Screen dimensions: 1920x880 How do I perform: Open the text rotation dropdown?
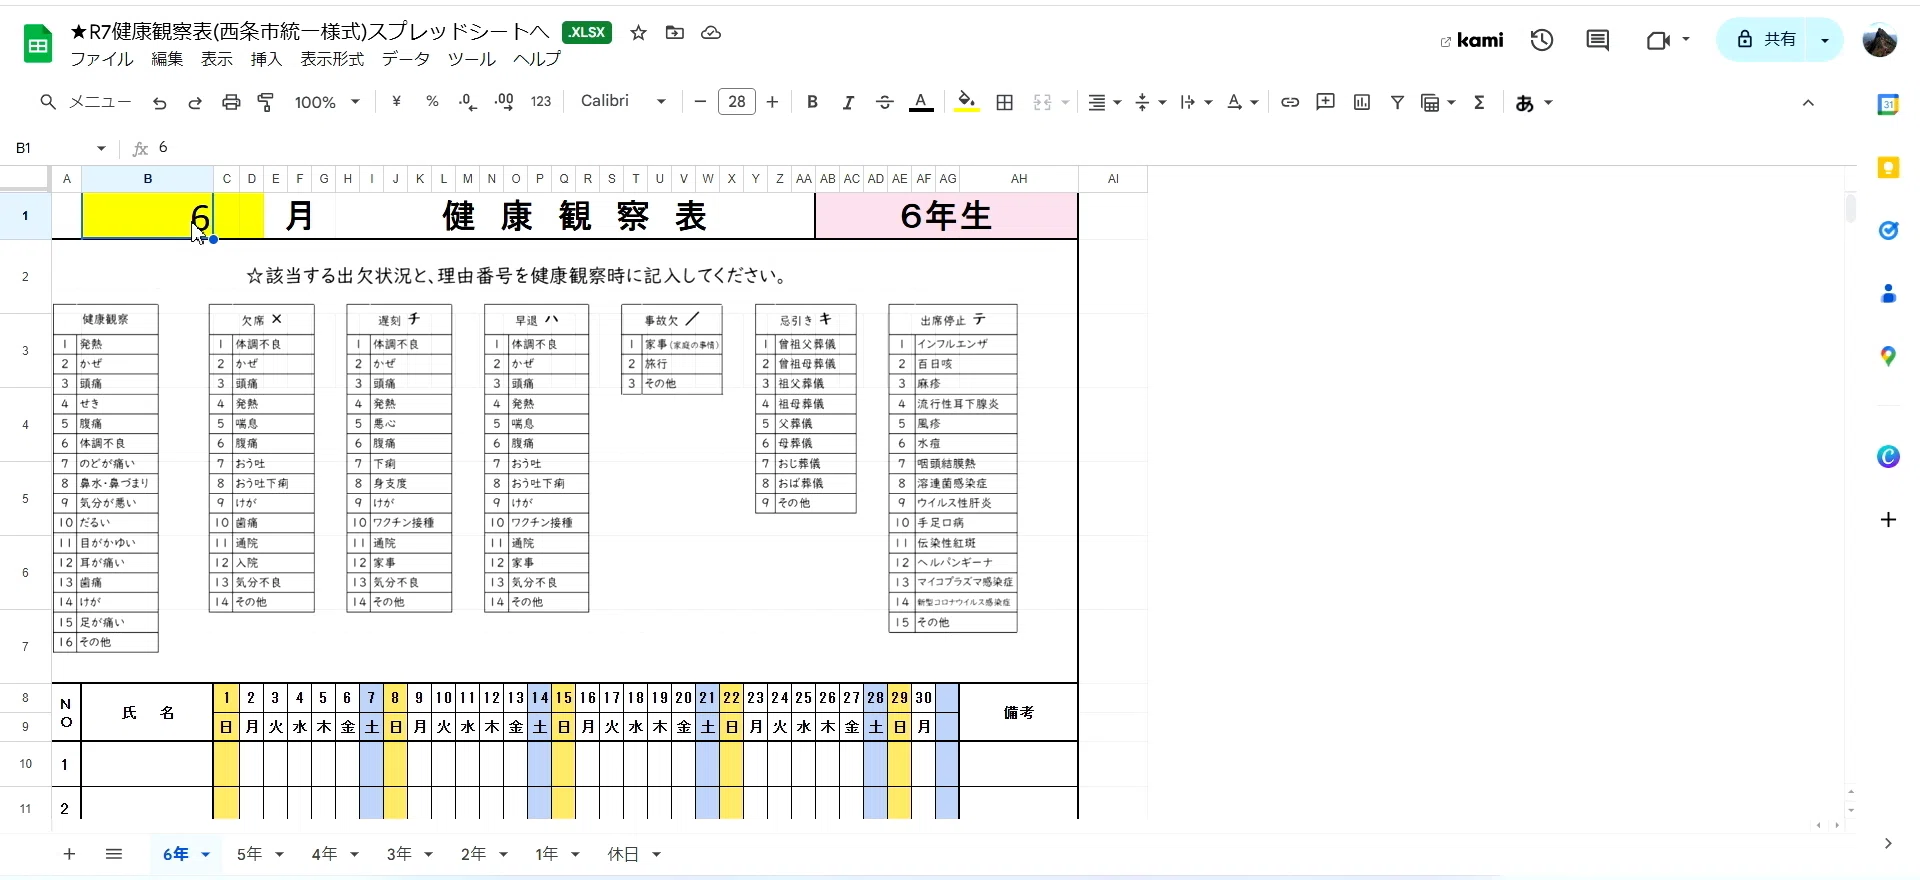(1242, 102)
